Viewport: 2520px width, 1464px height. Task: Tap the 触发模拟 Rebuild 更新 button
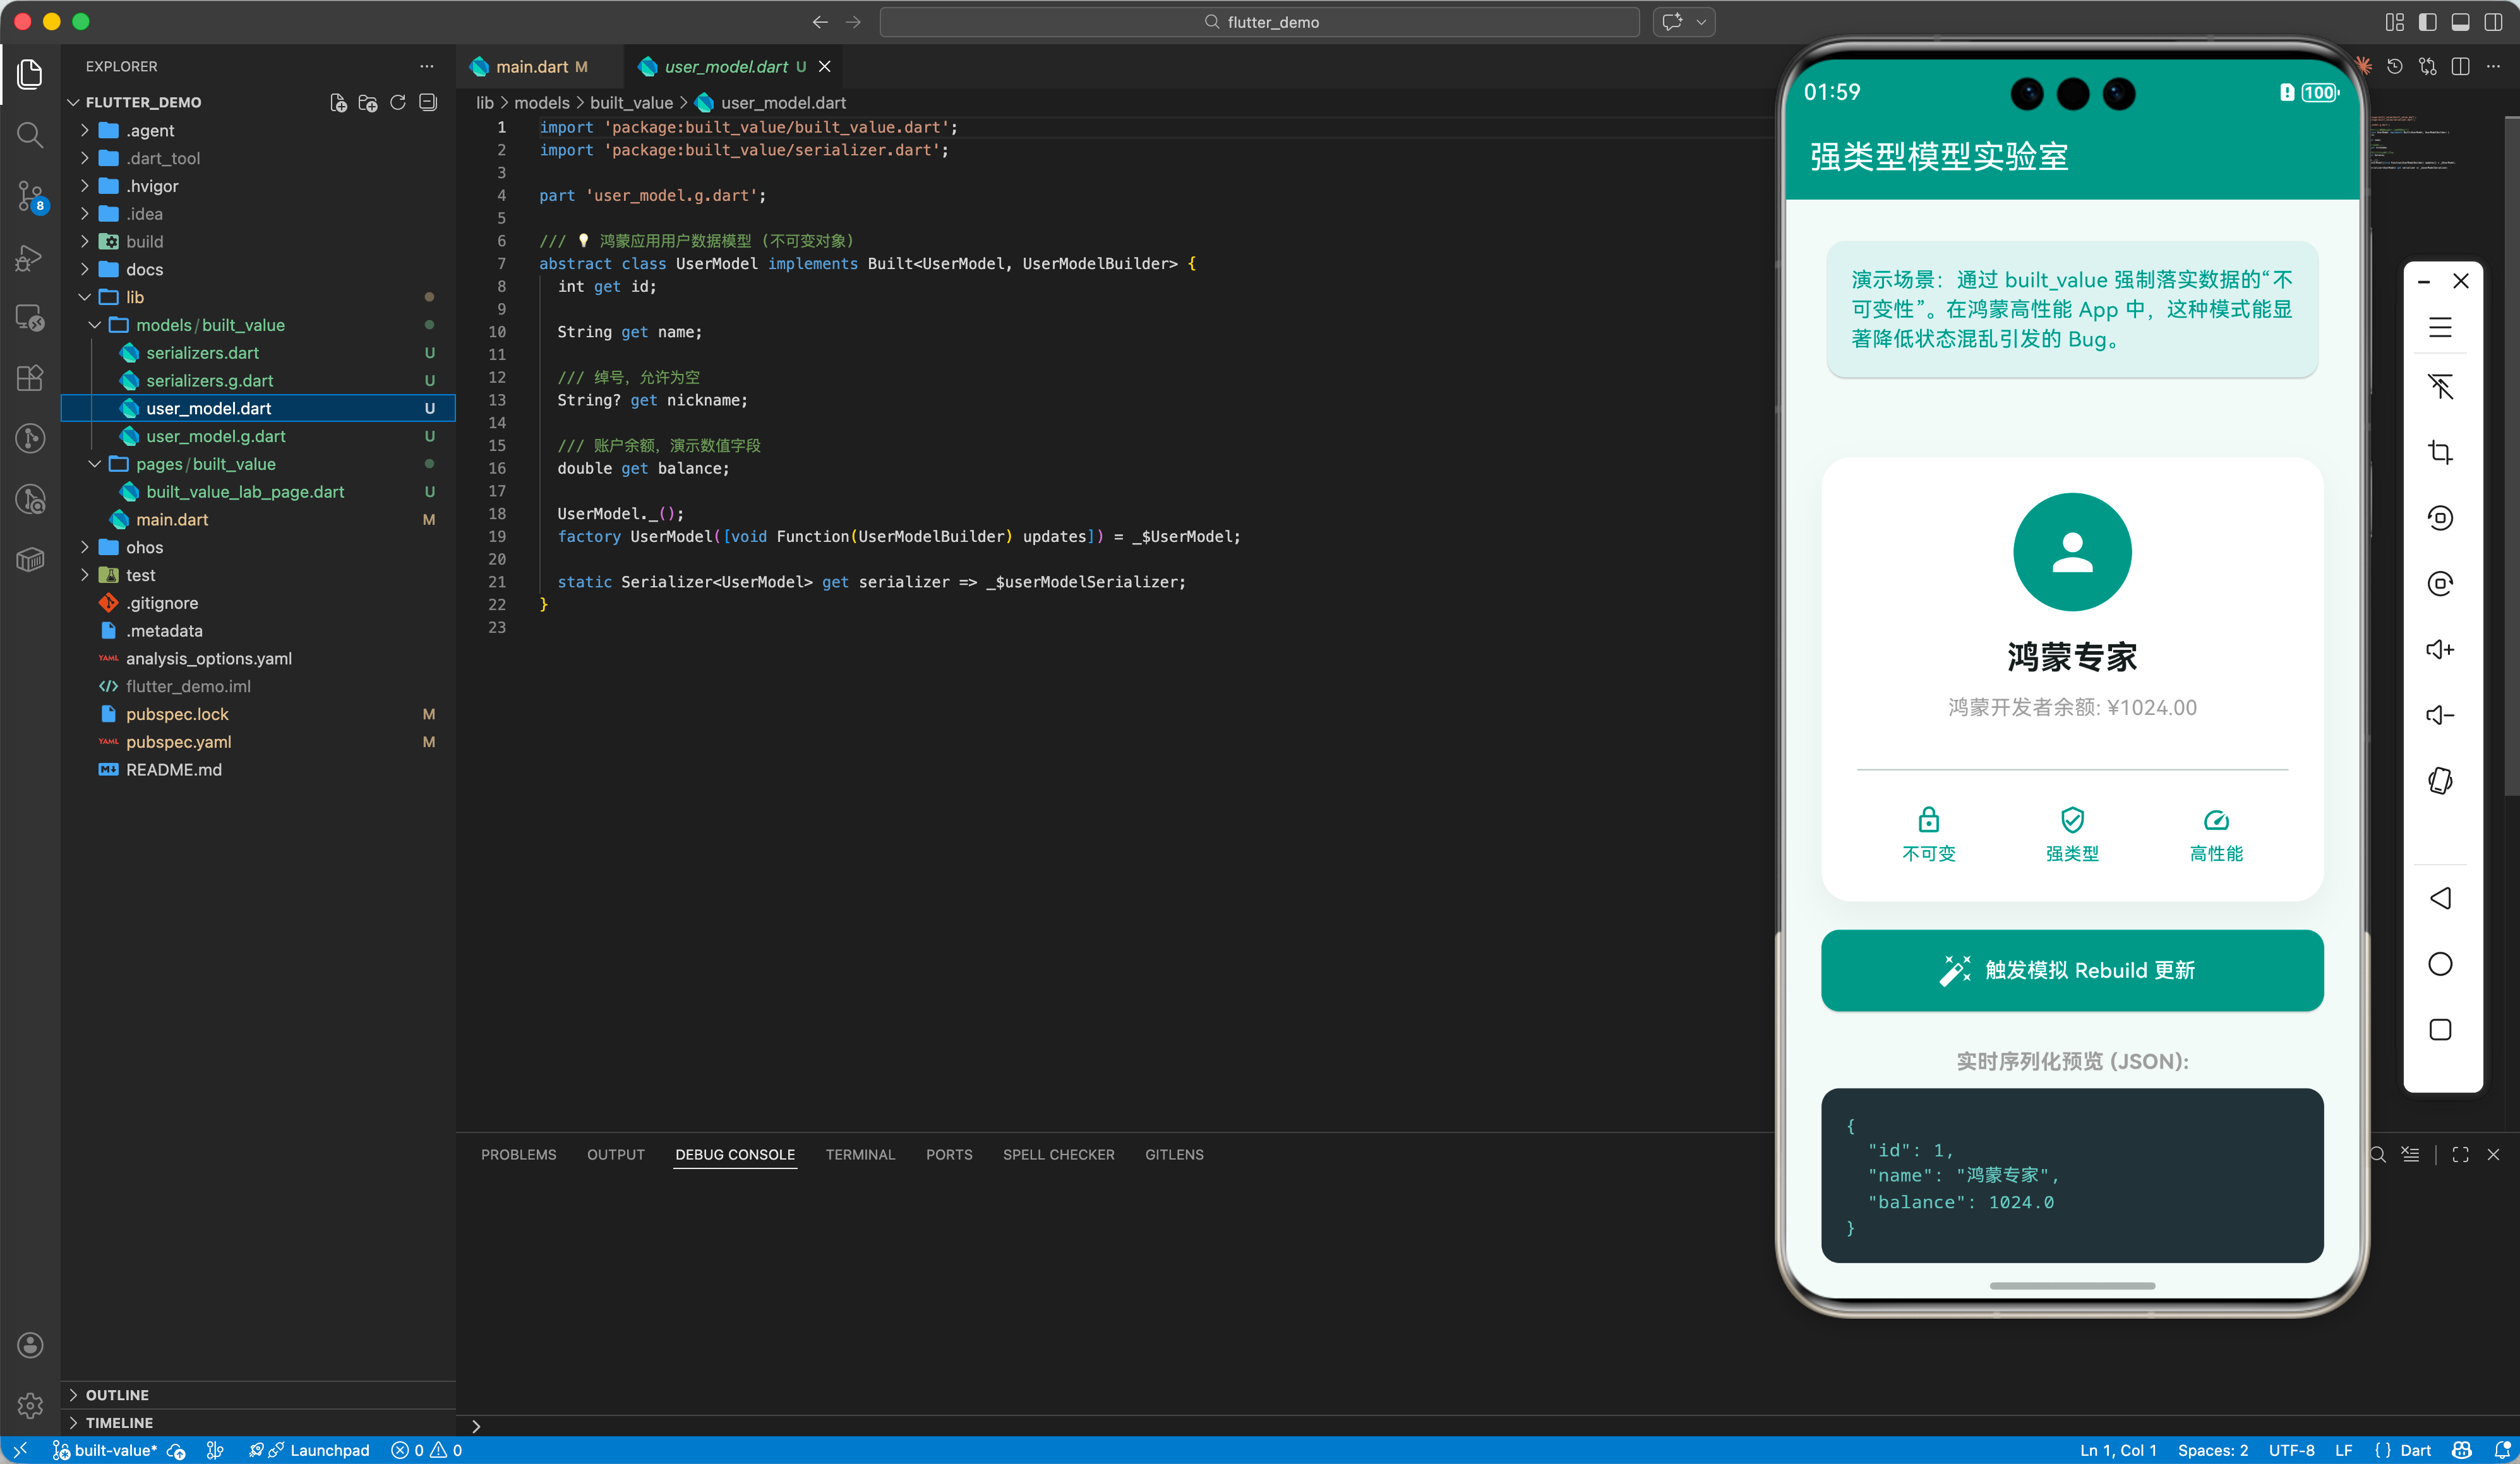click(x=2072, y=970)
